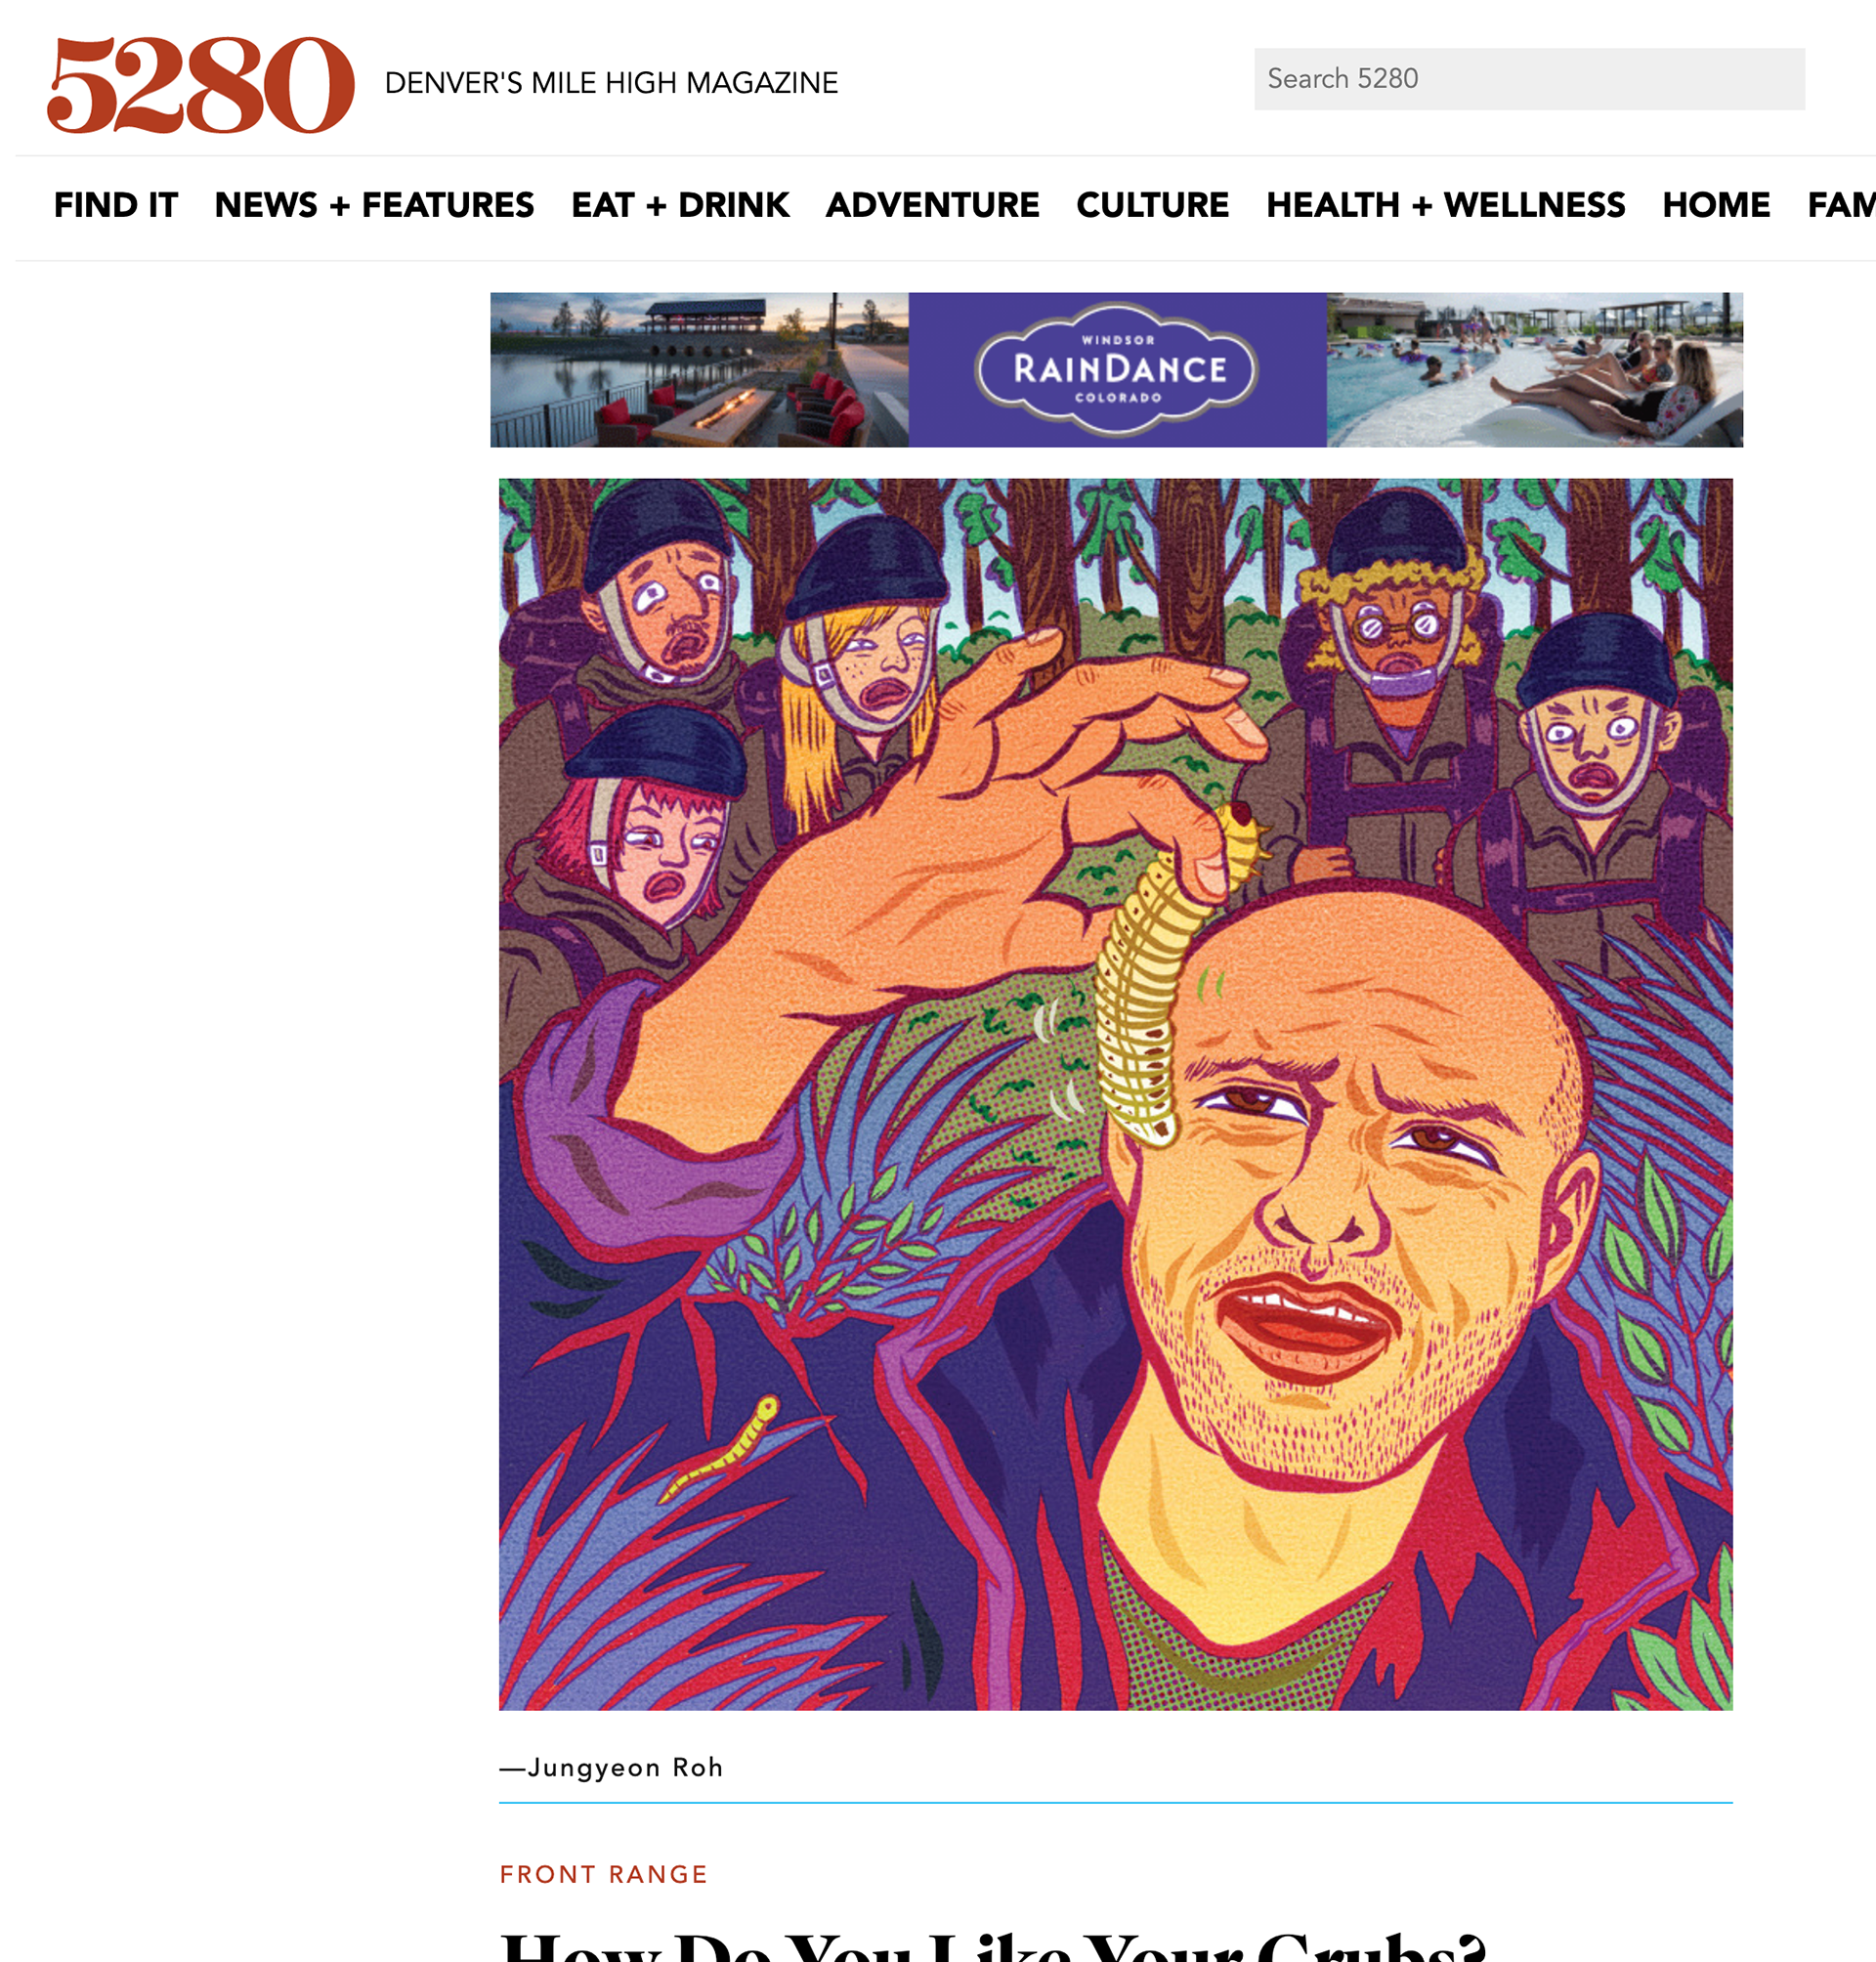This screenshot has width=1876, height=1962.
Task: Click the Jungyeon Roh illustrator credit
Action: tap(611, 1768)
